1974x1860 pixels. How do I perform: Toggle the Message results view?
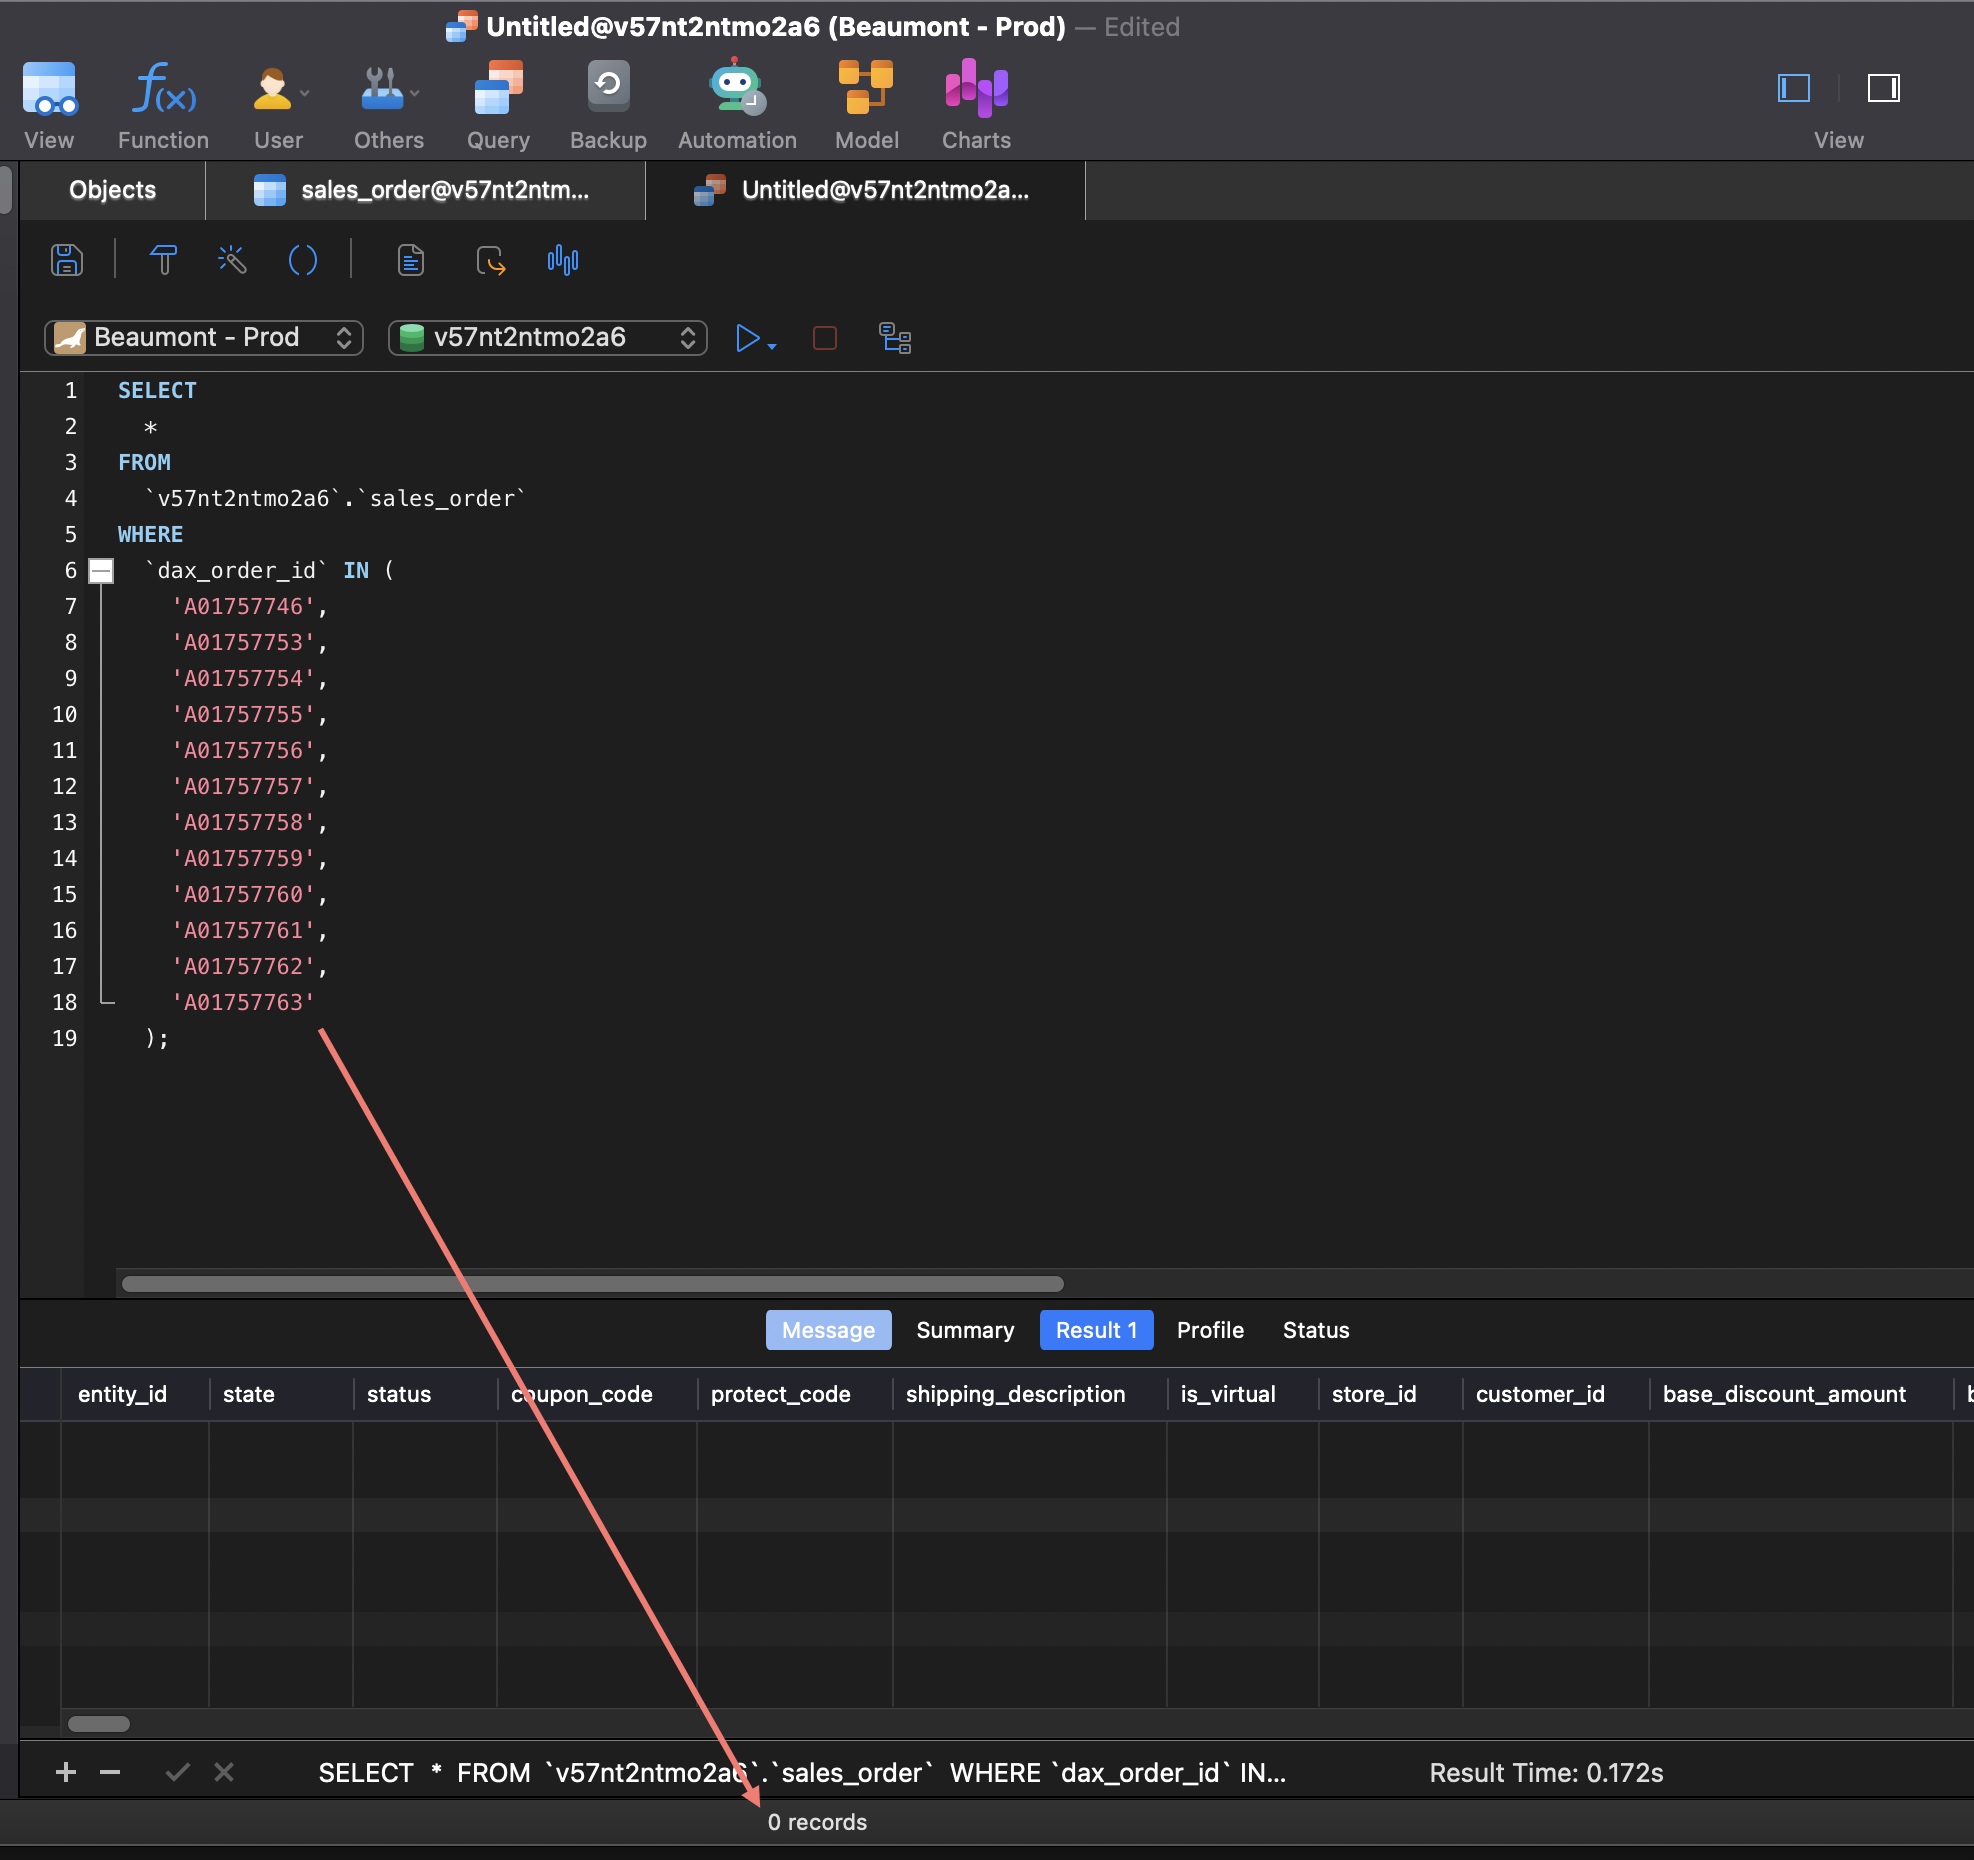click(x=828, y=1330)
